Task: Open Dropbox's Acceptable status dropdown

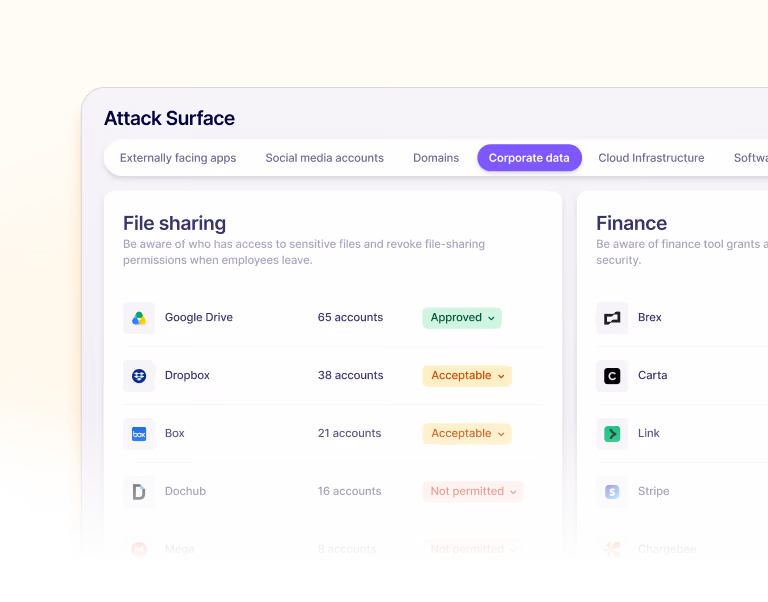Action: coord(467,376)
